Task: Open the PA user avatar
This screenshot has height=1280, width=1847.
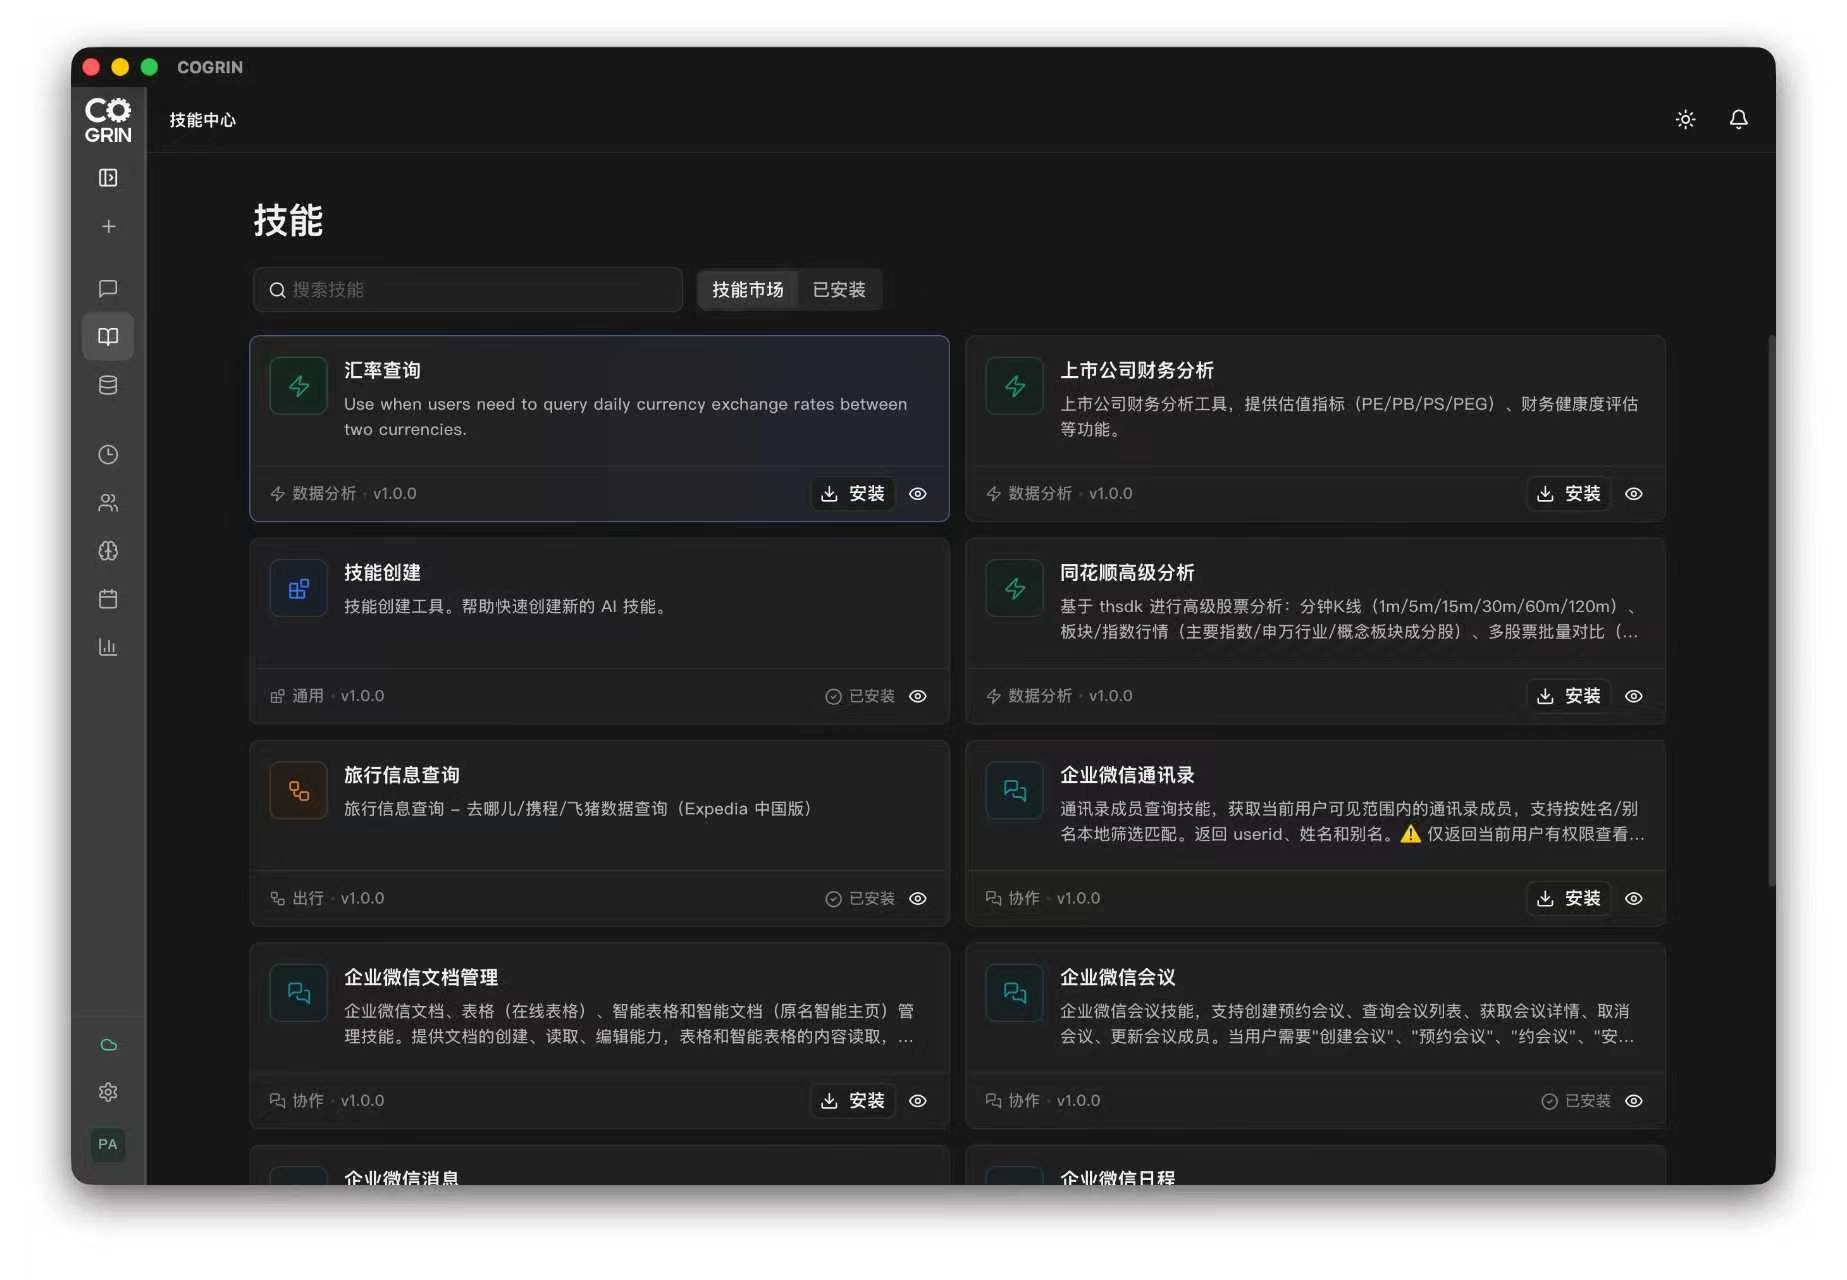Action: pyautogui.click(x=108, y=1144)
